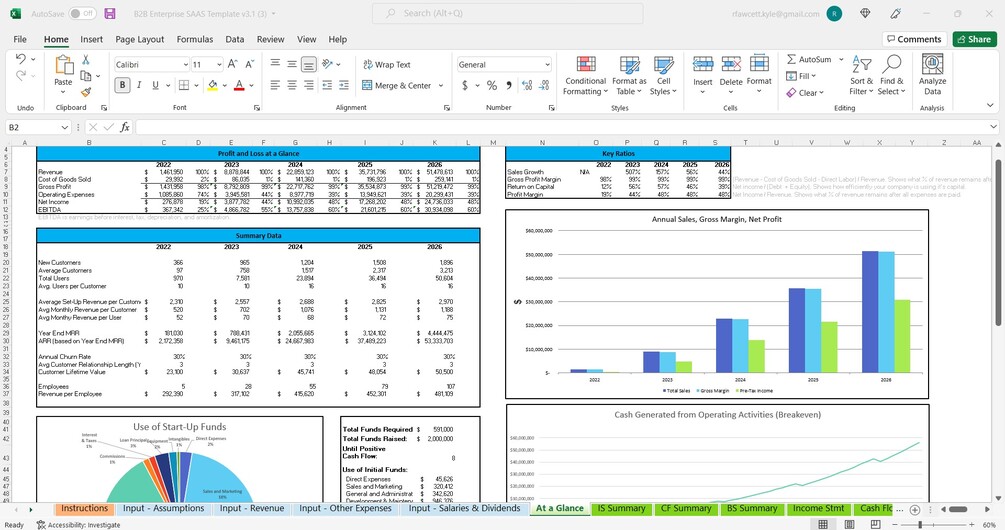Click the Insert Function fx icon
The image size is (1005, 530).
coord(124,127)
